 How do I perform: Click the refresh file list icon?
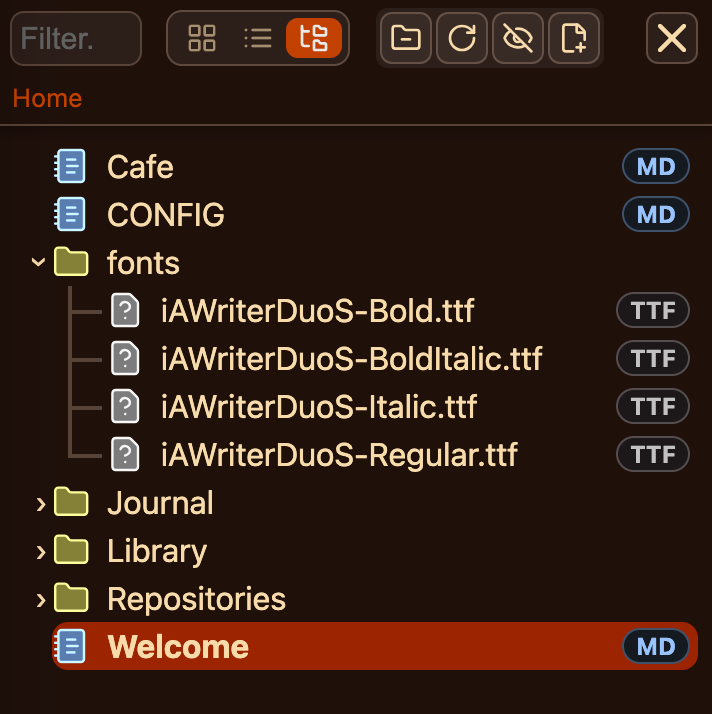click(461, 39)
